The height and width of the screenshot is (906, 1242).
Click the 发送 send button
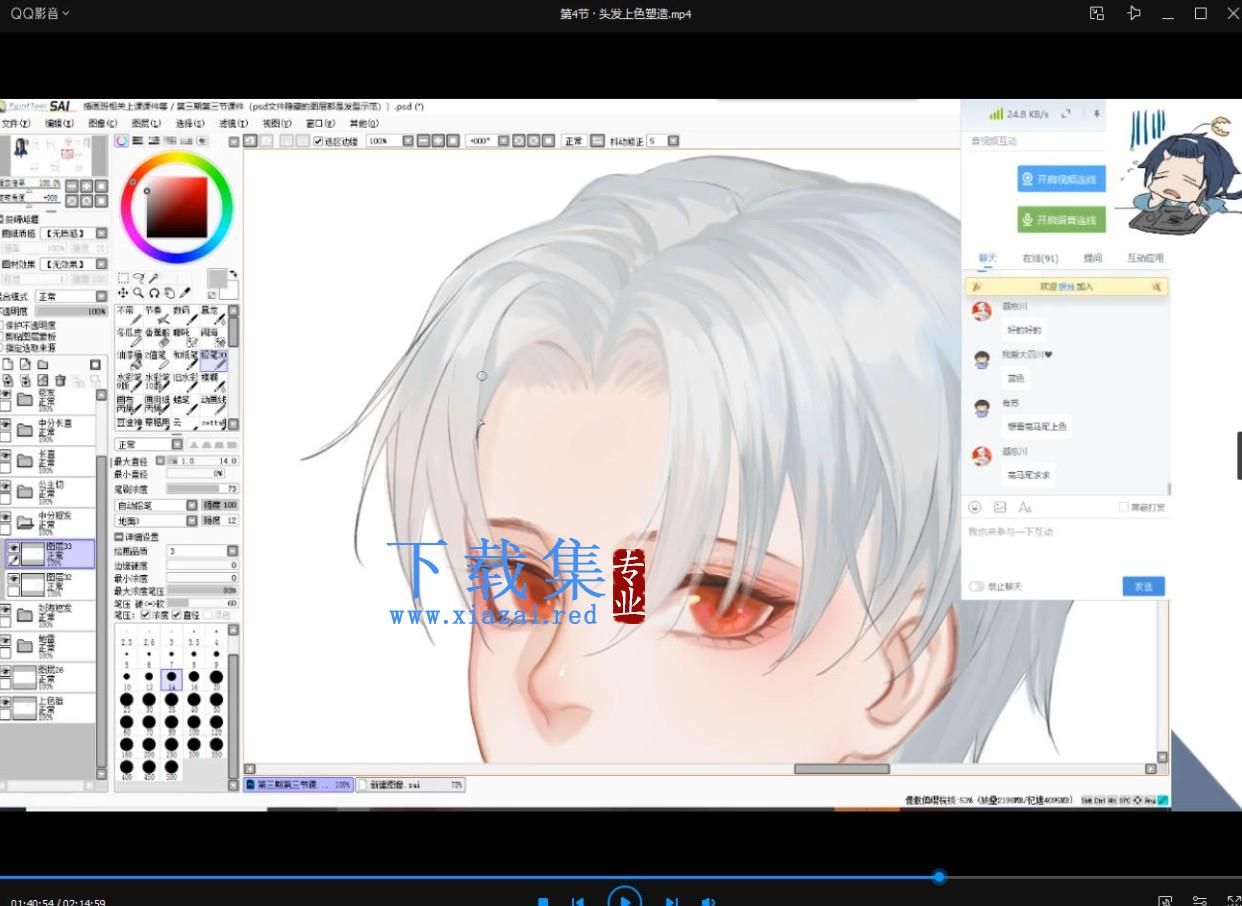(x=1143, y=587)
